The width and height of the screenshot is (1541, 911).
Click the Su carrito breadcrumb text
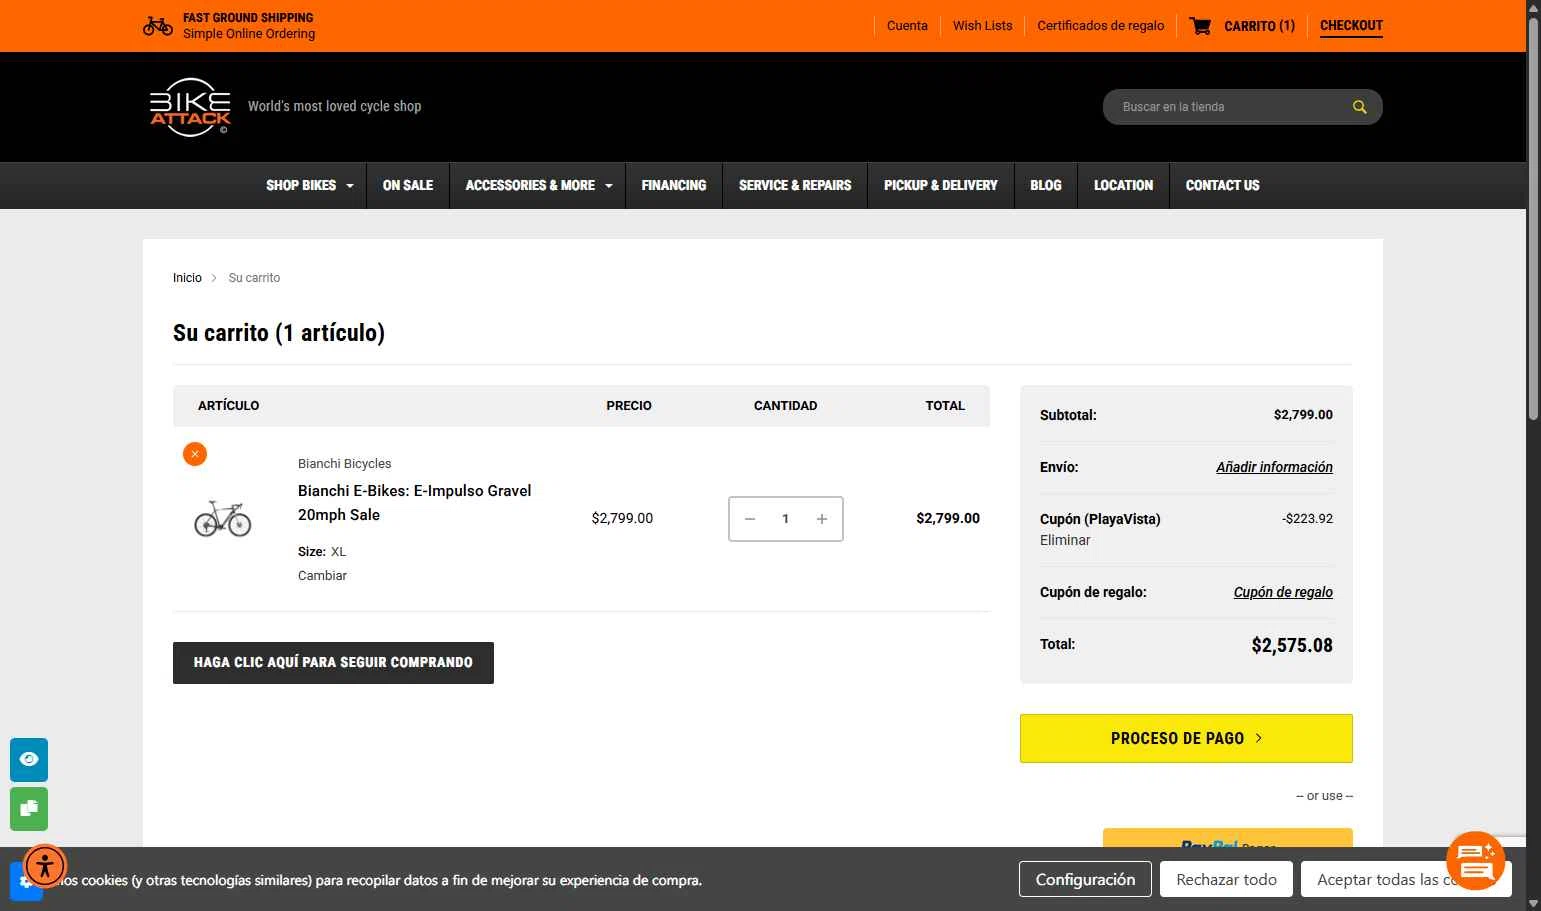click(x=254, y=278)
